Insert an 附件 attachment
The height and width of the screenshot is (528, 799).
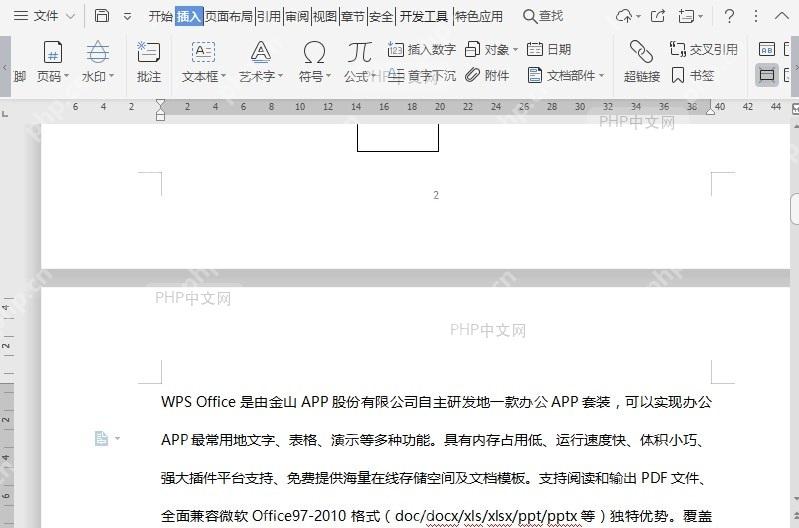(x=487, y=75)
